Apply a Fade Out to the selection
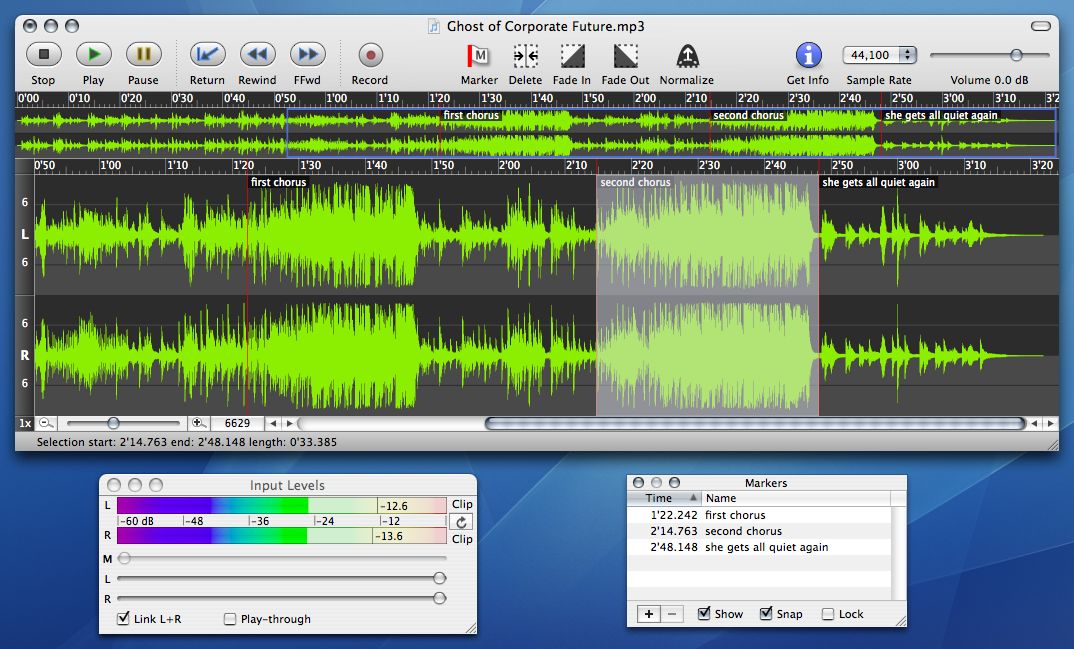 coord(625,55)
